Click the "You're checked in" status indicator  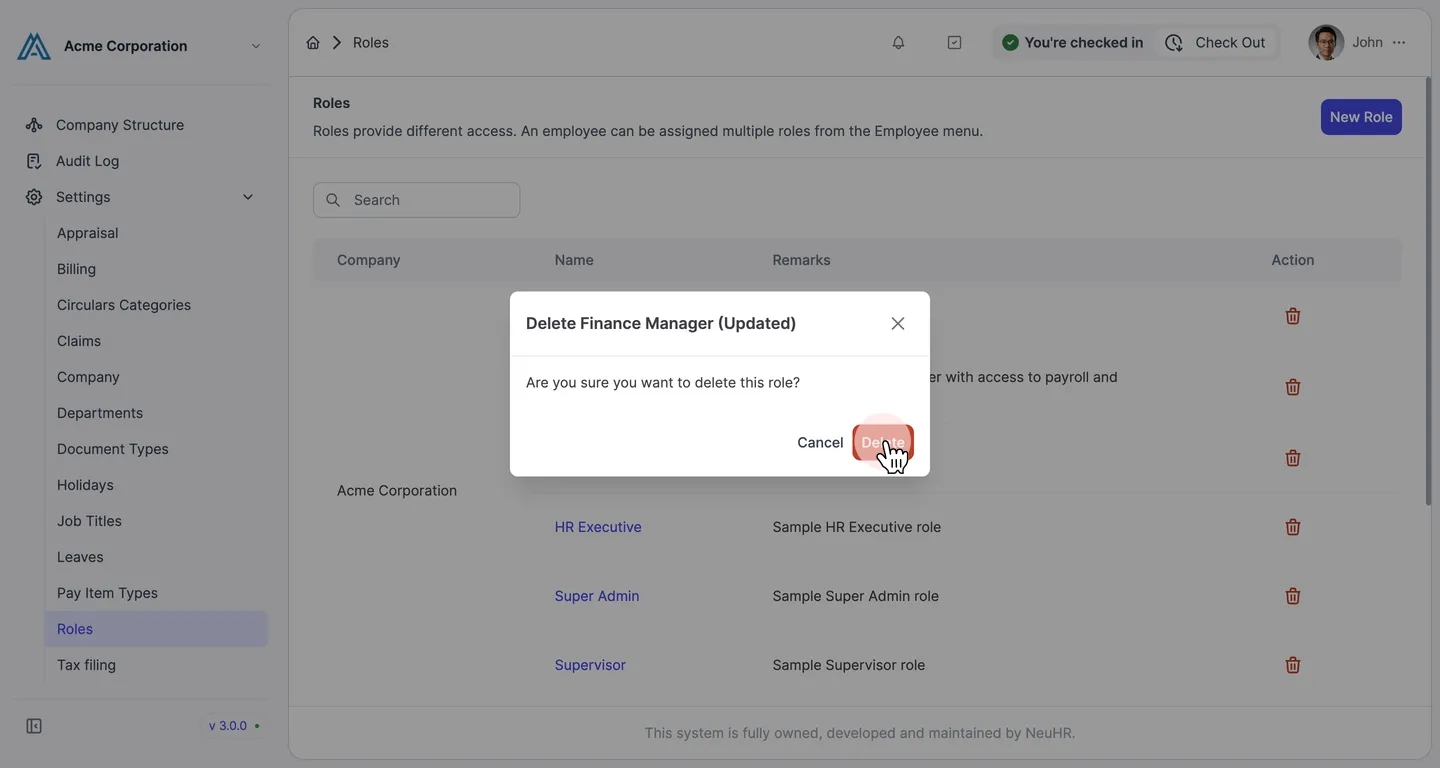[x=1073, y=42]
